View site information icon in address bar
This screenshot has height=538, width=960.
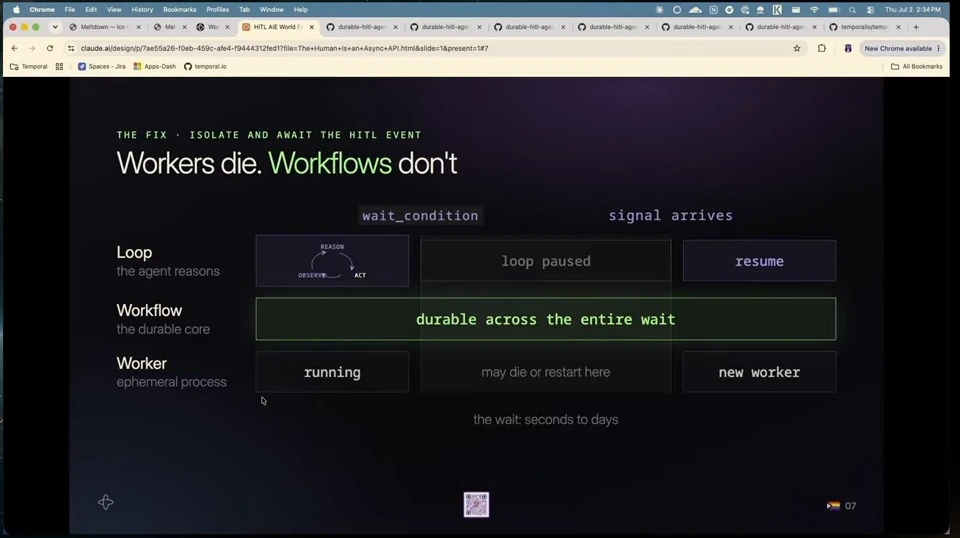[71, 48]
